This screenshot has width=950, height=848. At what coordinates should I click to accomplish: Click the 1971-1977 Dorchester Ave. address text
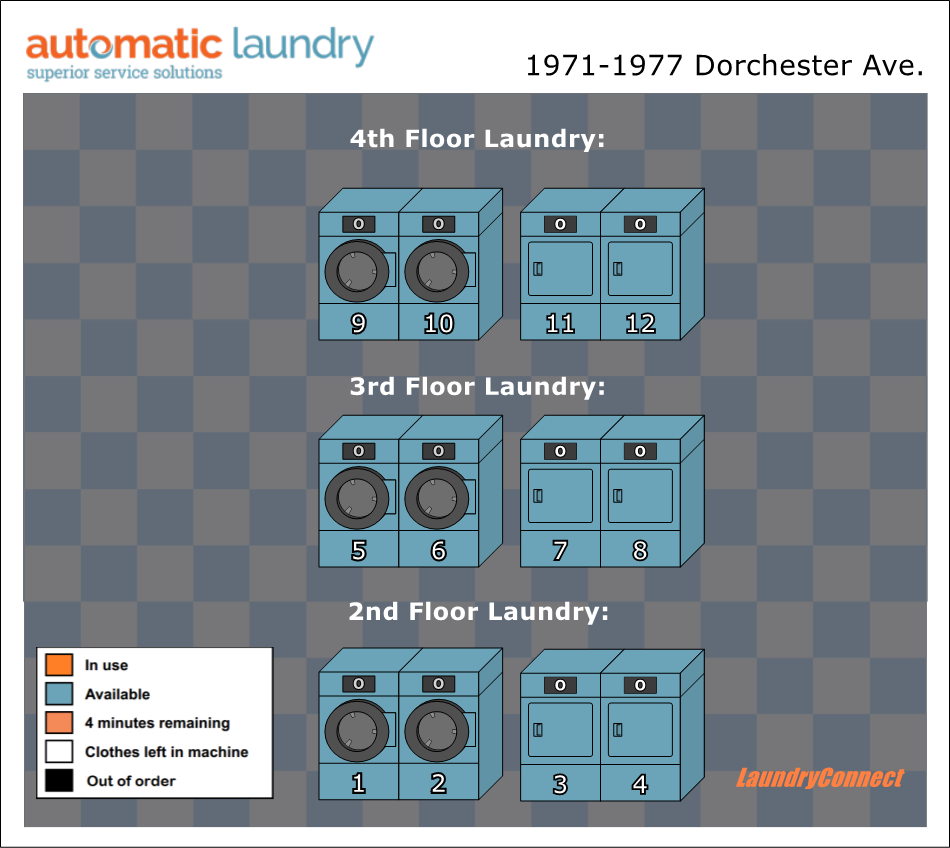[724, 66]
